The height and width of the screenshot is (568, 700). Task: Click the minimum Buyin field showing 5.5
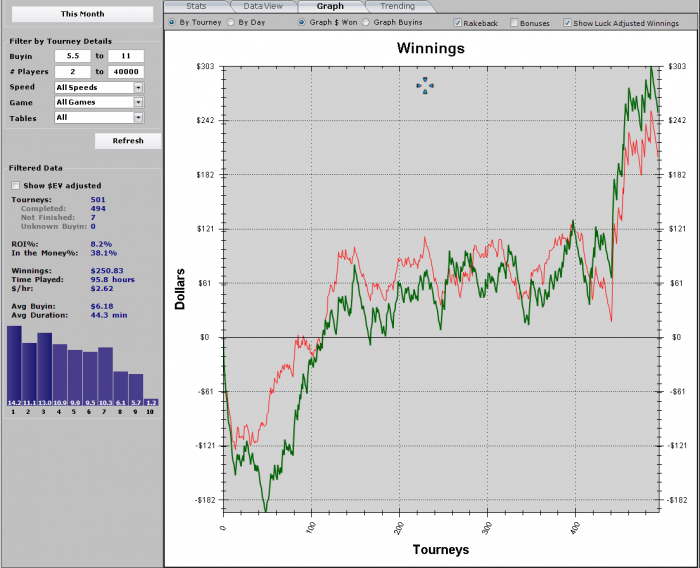click(73, 56)
